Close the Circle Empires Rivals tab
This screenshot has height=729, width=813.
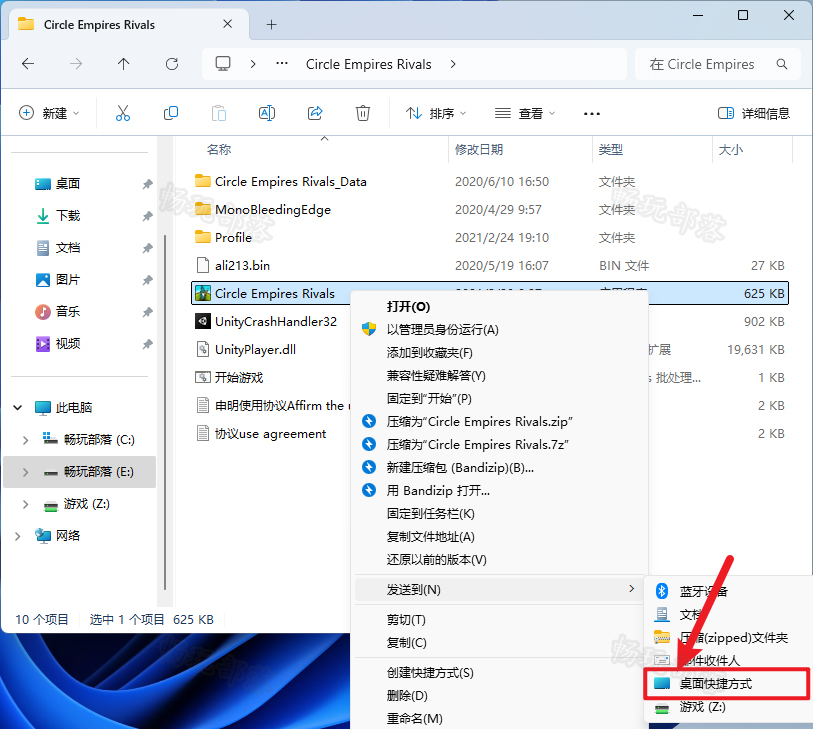227,24
